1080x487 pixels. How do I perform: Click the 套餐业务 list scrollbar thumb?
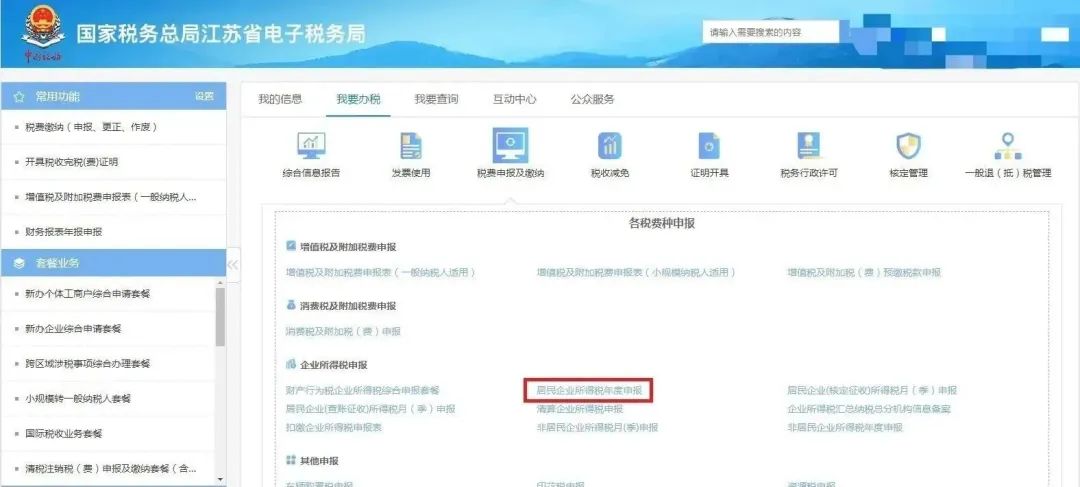point(220,317)
